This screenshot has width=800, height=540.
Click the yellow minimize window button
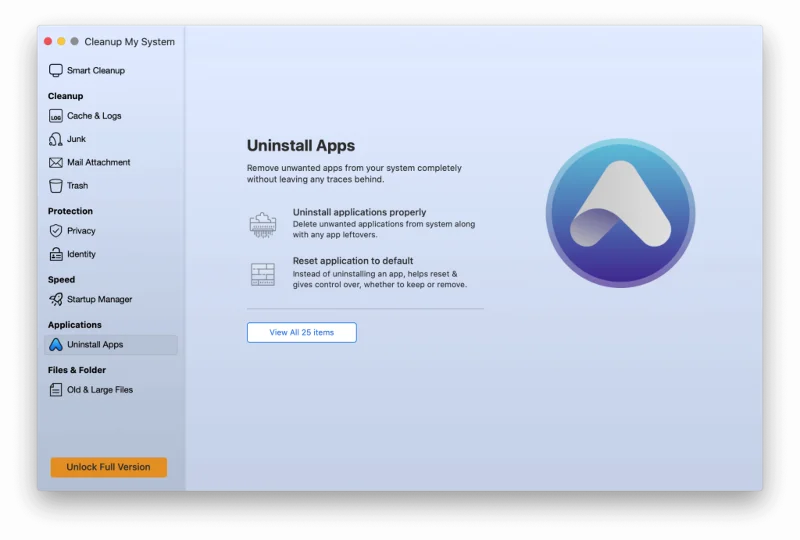(x=61, y=42)
